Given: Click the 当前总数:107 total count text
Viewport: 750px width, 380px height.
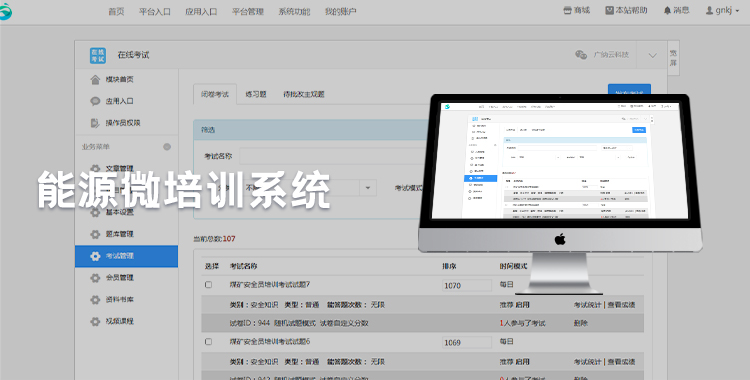Looking at the screenshot, I should click(x=214, y=238).
